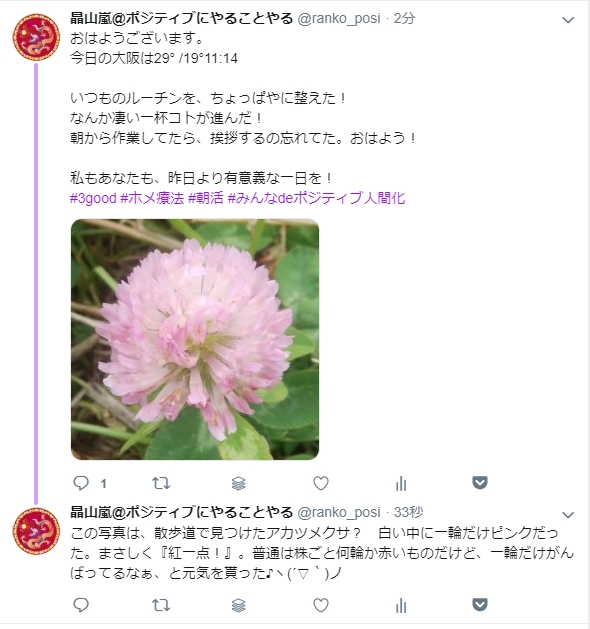
Task: Open @ranko_posi profile from first tweet
Action: click(339, 18)
